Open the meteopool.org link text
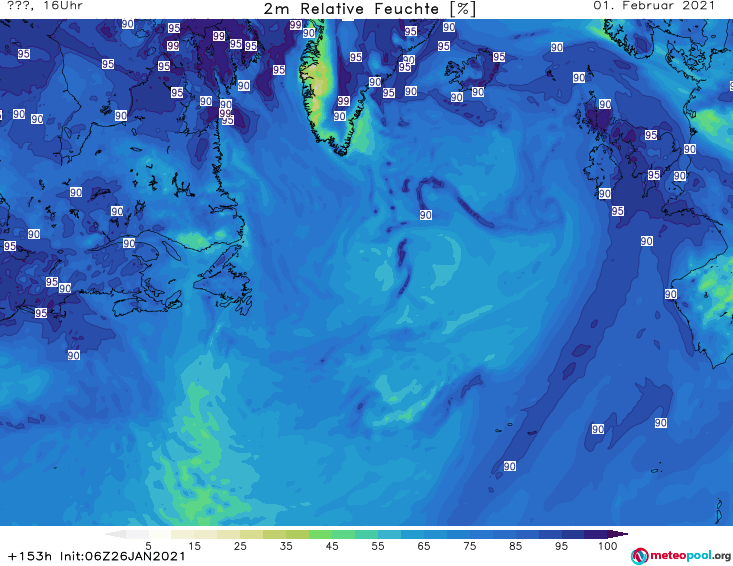The height and width of the screenshot is (566, 733). coord(690,555)
